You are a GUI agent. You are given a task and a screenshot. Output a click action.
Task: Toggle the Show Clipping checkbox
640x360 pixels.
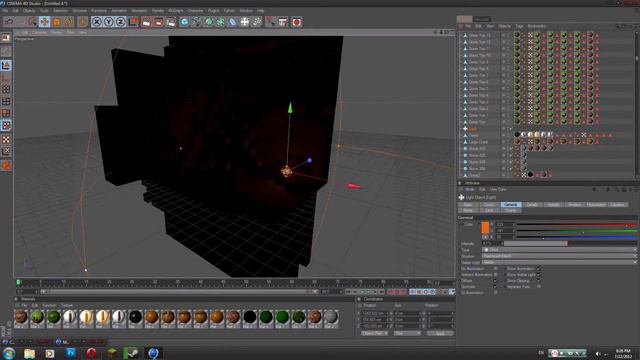pos(539,281)
